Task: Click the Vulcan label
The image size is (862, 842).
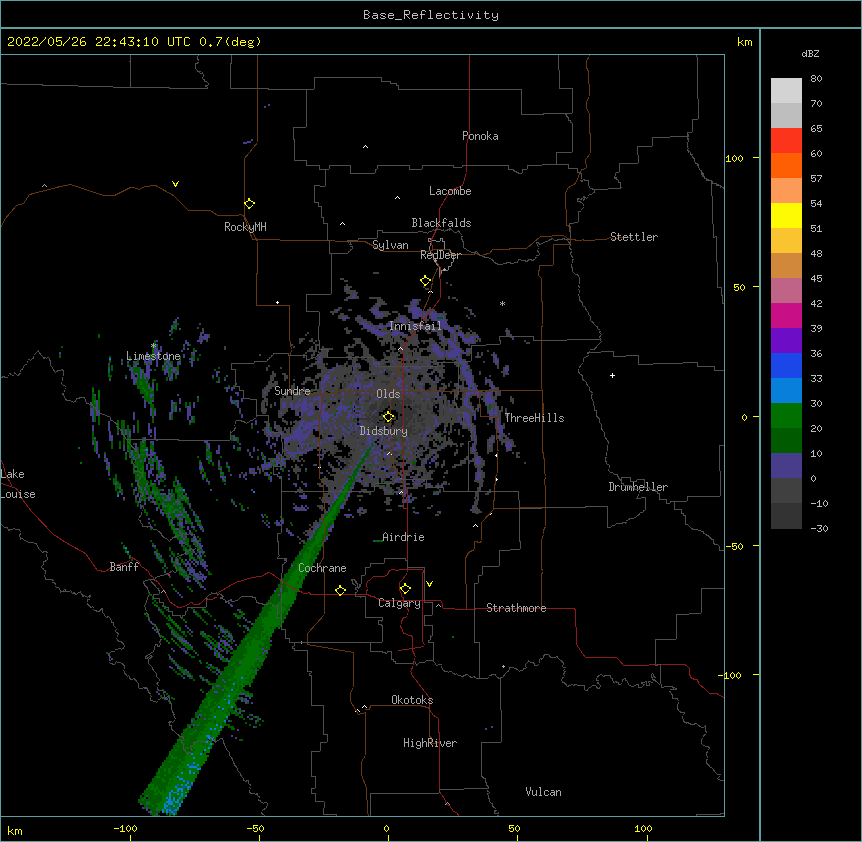Action: (543, 792)
